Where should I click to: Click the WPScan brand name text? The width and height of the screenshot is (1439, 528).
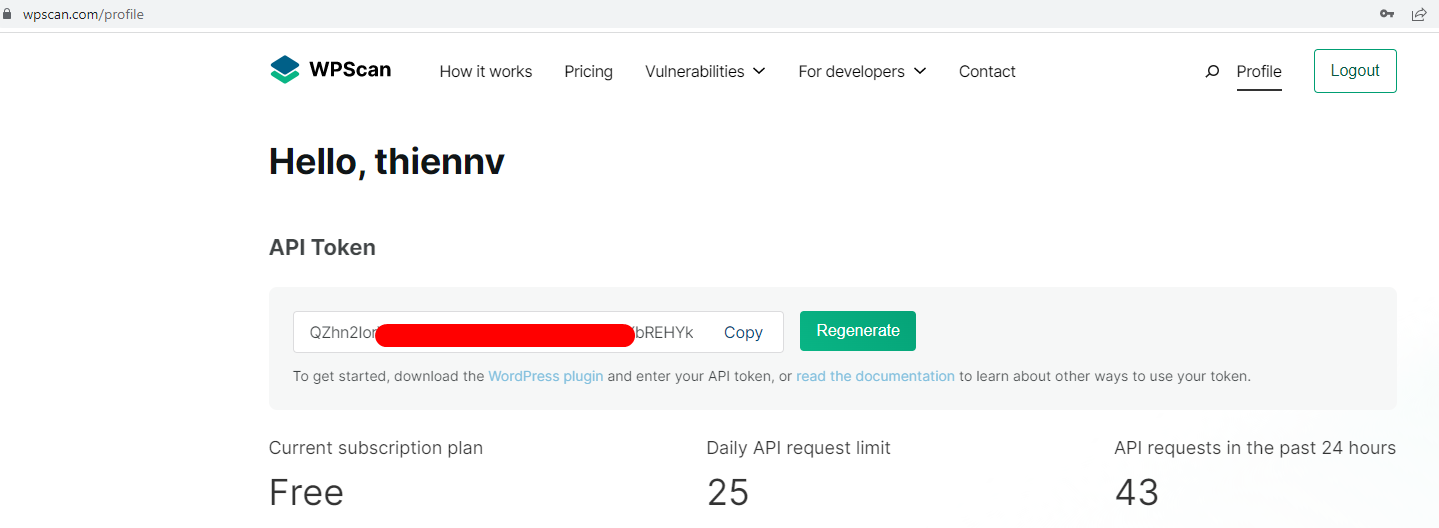[x=350, y=70]
